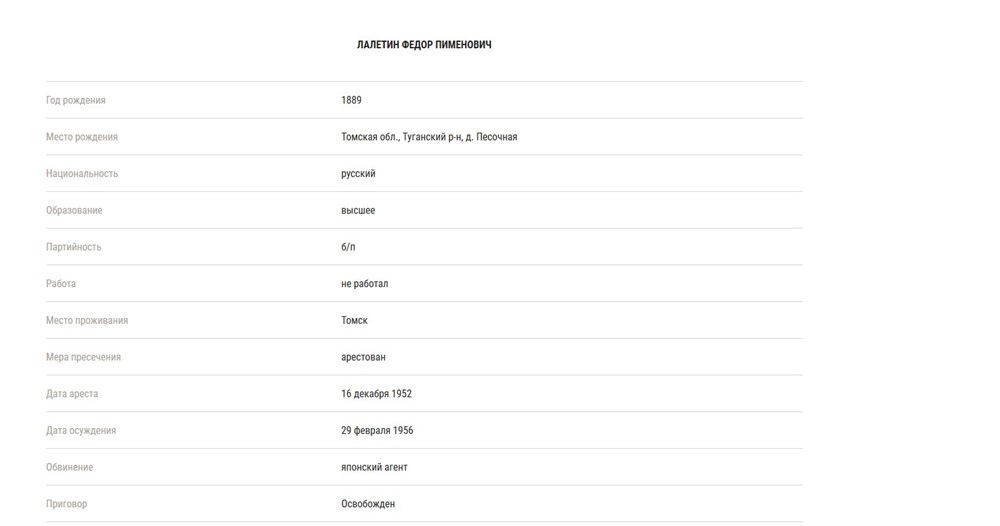Click the accusation value японский агент

pyautogui.click(x=374, y=467)
